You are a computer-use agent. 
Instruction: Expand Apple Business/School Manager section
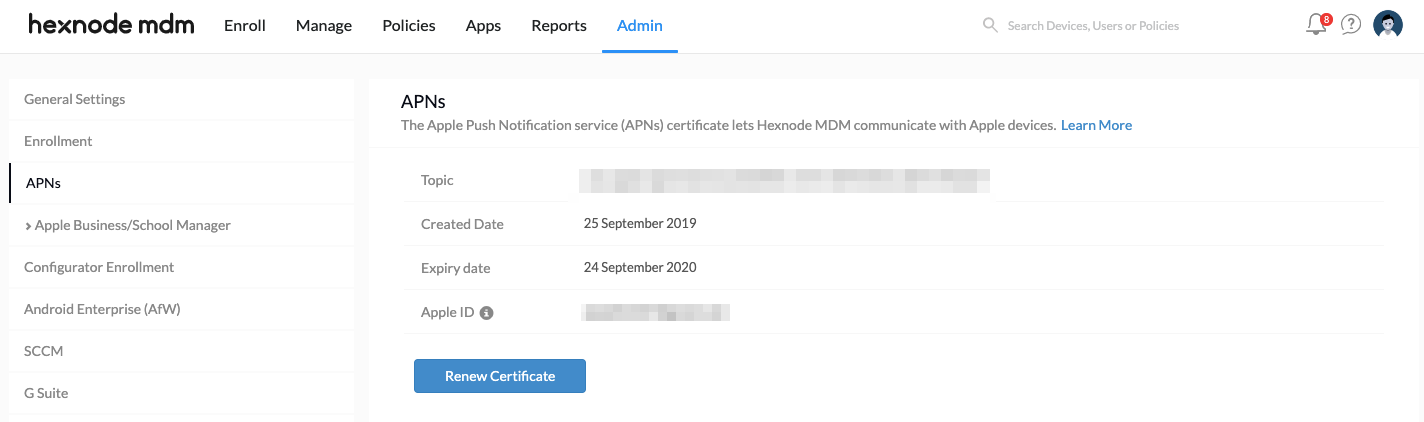point(127,225)
